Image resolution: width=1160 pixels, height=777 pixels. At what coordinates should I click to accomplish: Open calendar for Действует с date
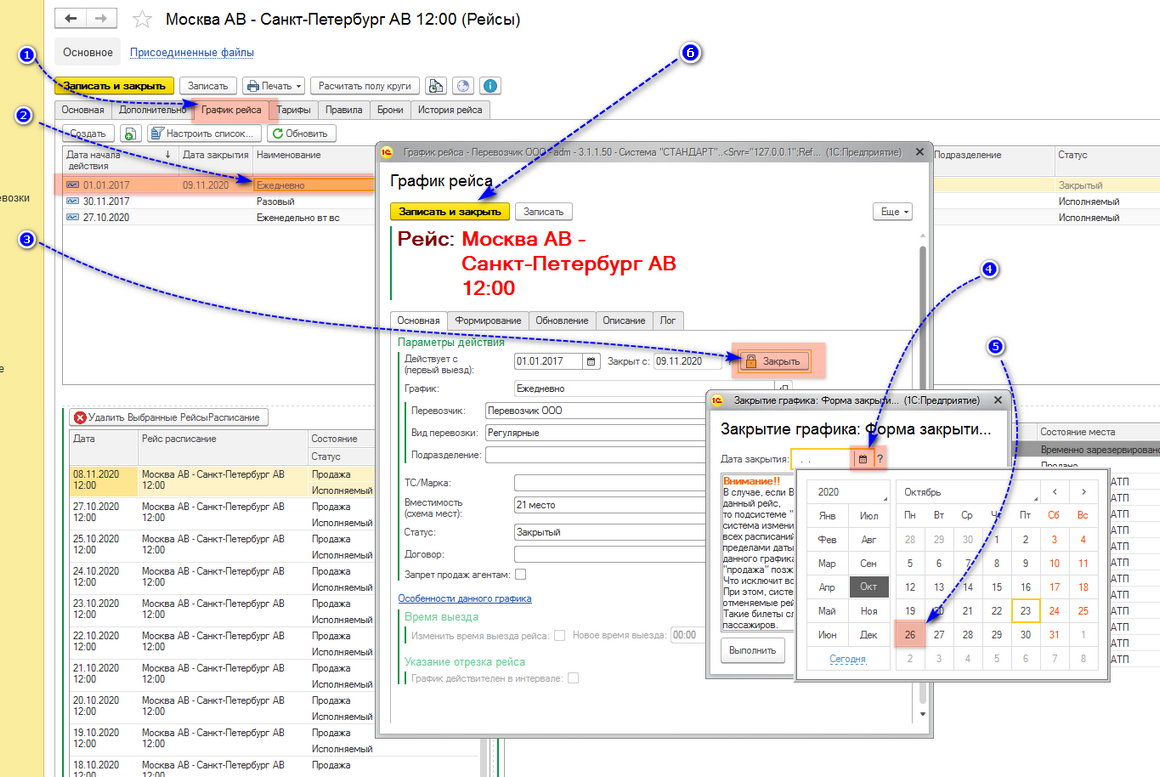[590, 362]
